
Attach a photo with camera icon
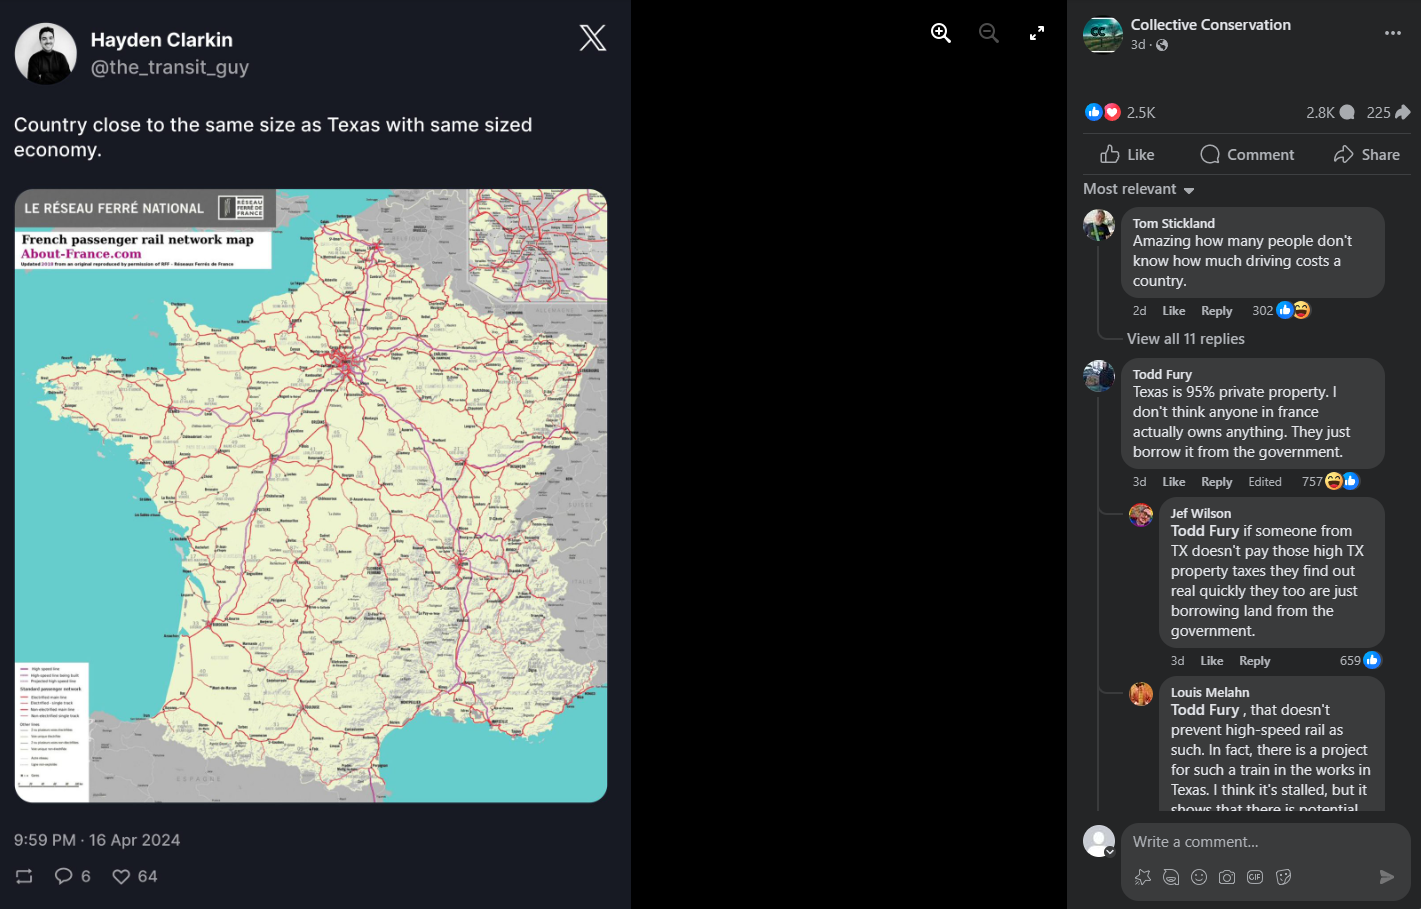tap(1227, 877)
